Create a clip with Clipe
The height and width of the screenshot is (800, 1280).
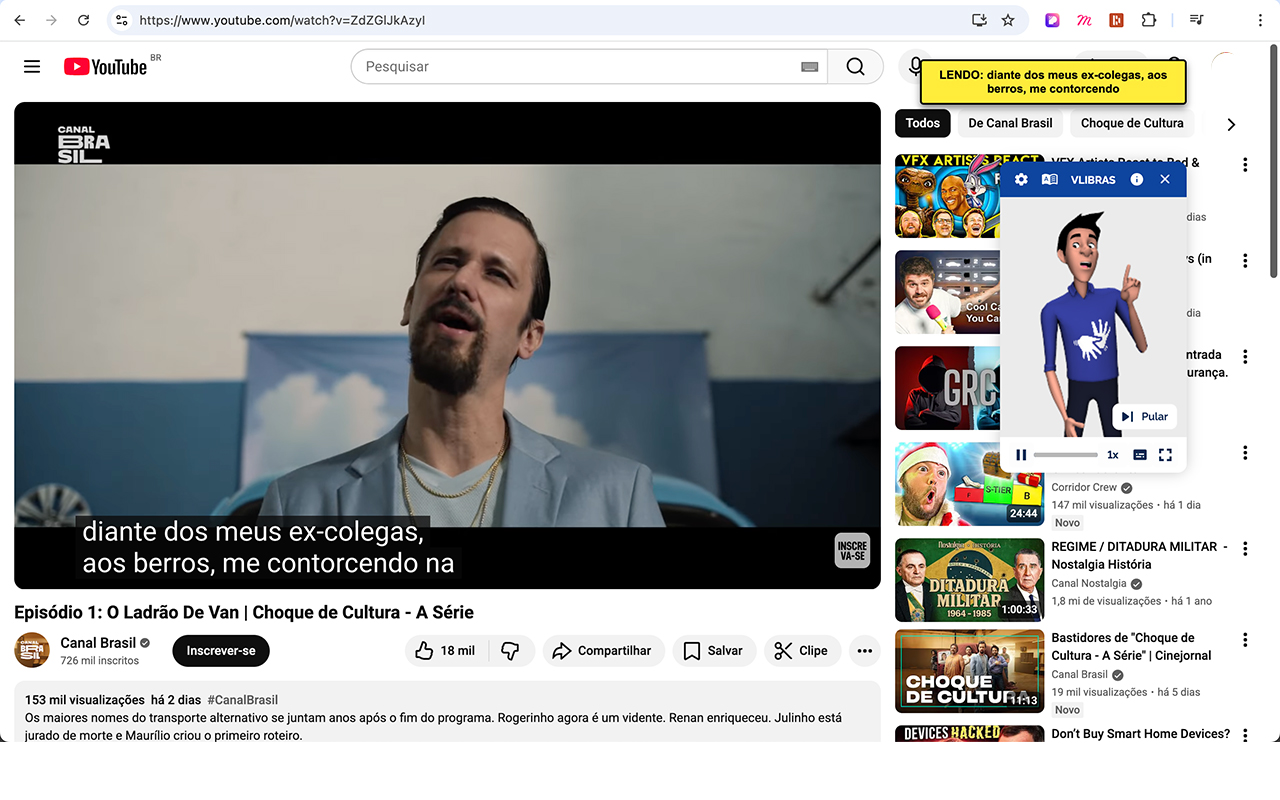(x=802, y=651)
